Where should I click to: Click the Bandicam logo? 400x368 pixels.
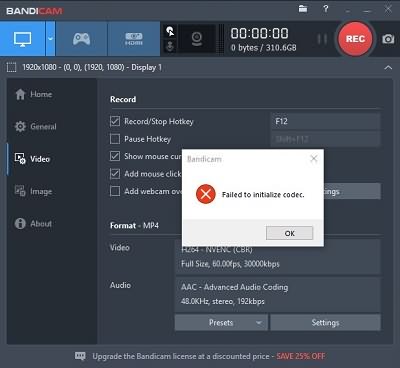click(x=34, y=11)
